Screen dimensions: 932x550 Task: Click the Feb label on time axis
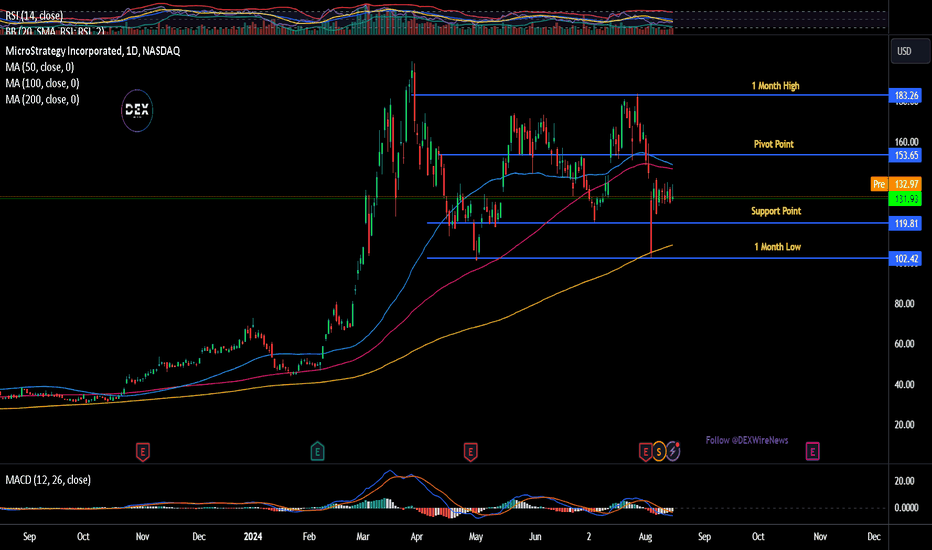309,536
